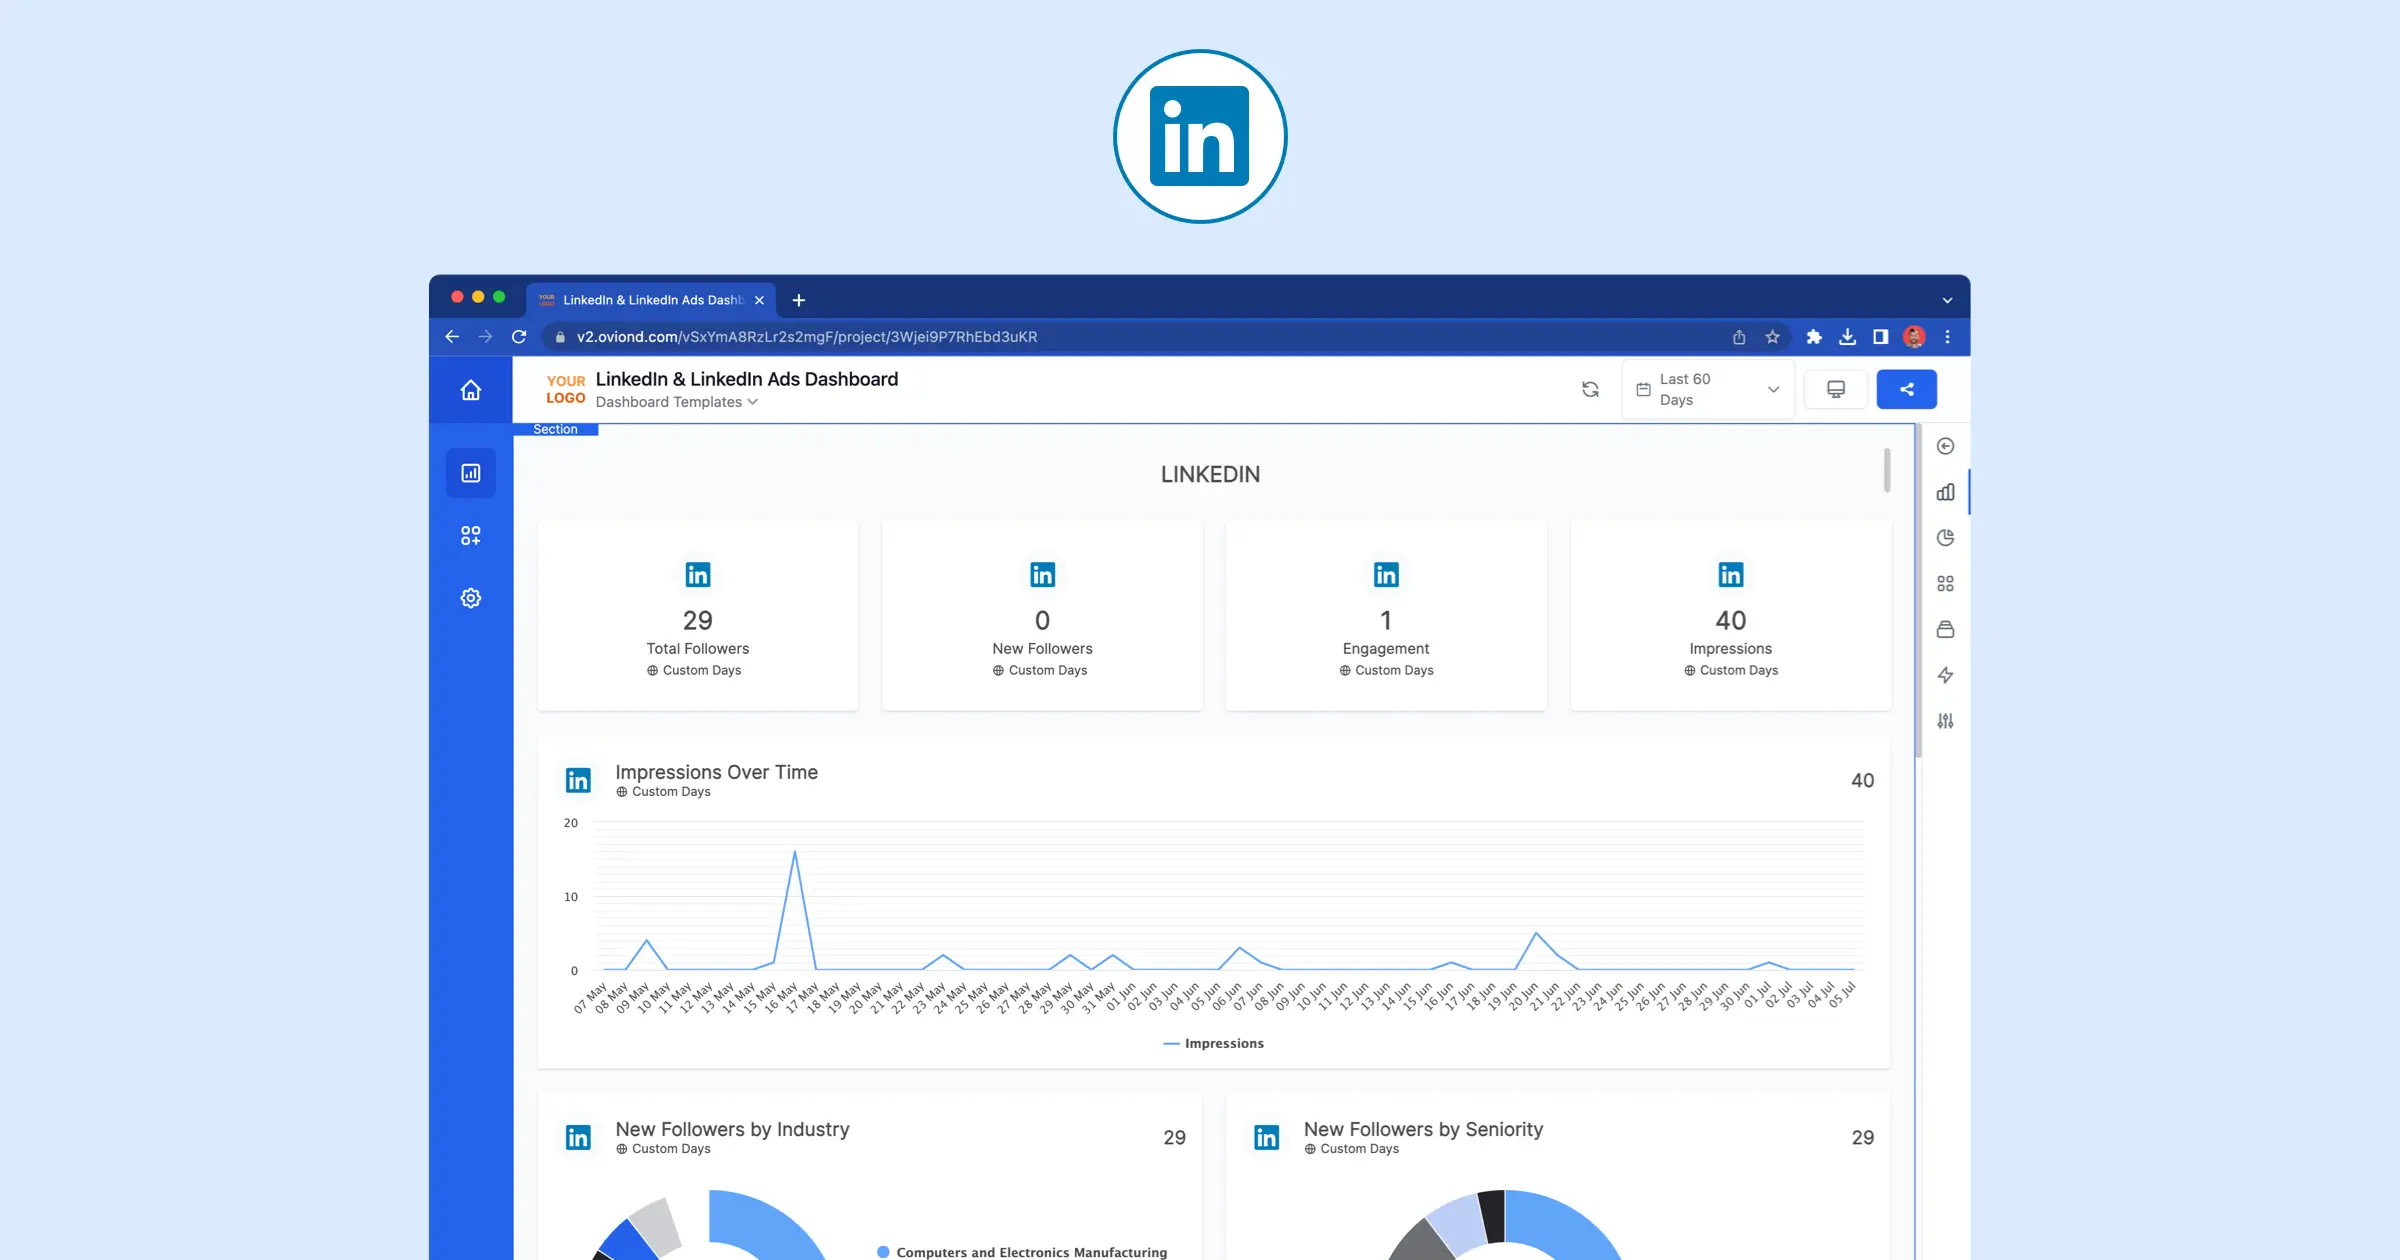Expand the Dashboard Templates dropdown
Image resolution: width=2400 pixels, height=1260 pixels.
click(677, 402)
